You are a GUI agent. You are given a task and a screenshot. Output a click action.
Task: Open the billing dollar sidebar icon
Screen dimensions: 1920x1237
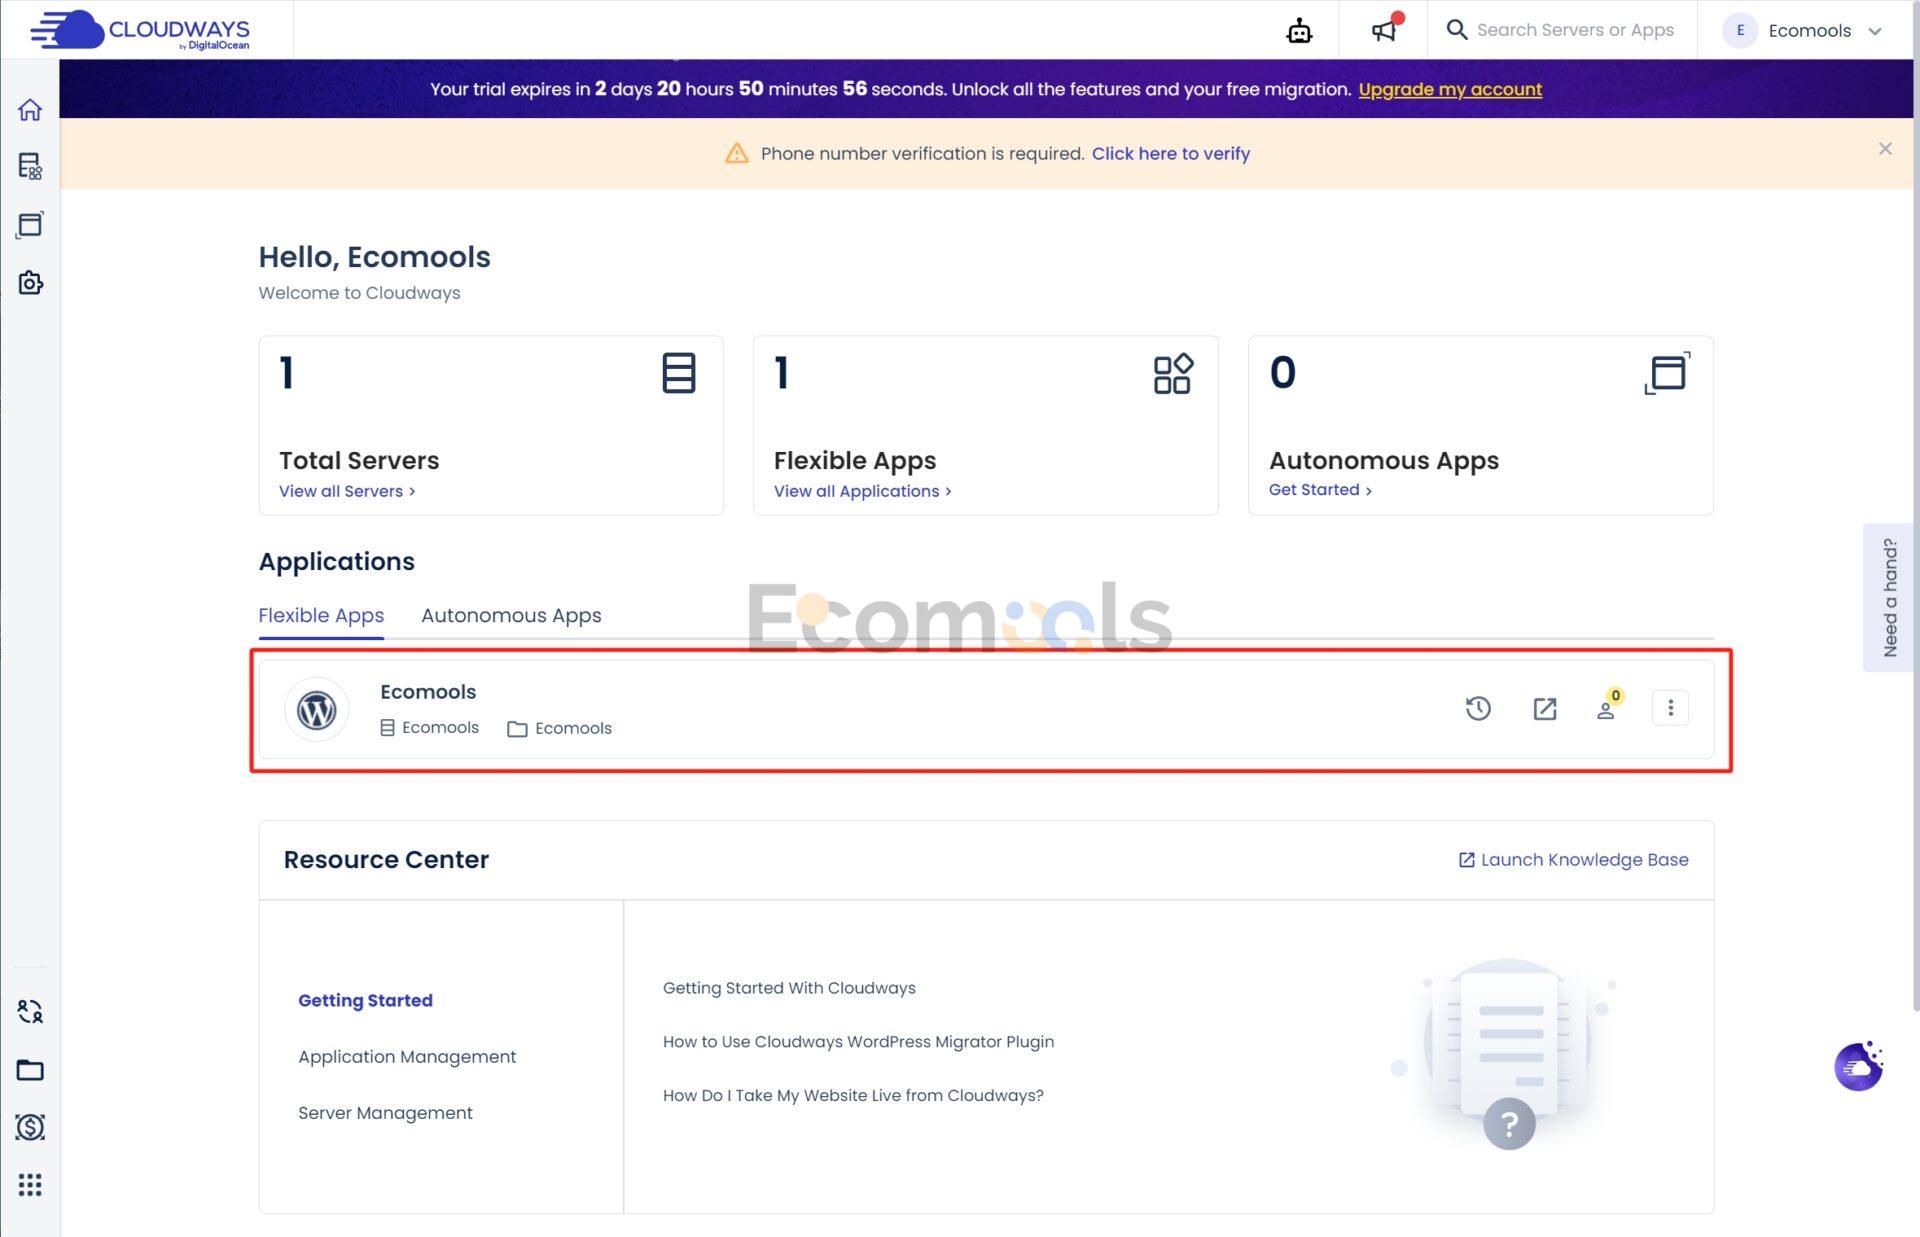click(x=30, y=1127)
